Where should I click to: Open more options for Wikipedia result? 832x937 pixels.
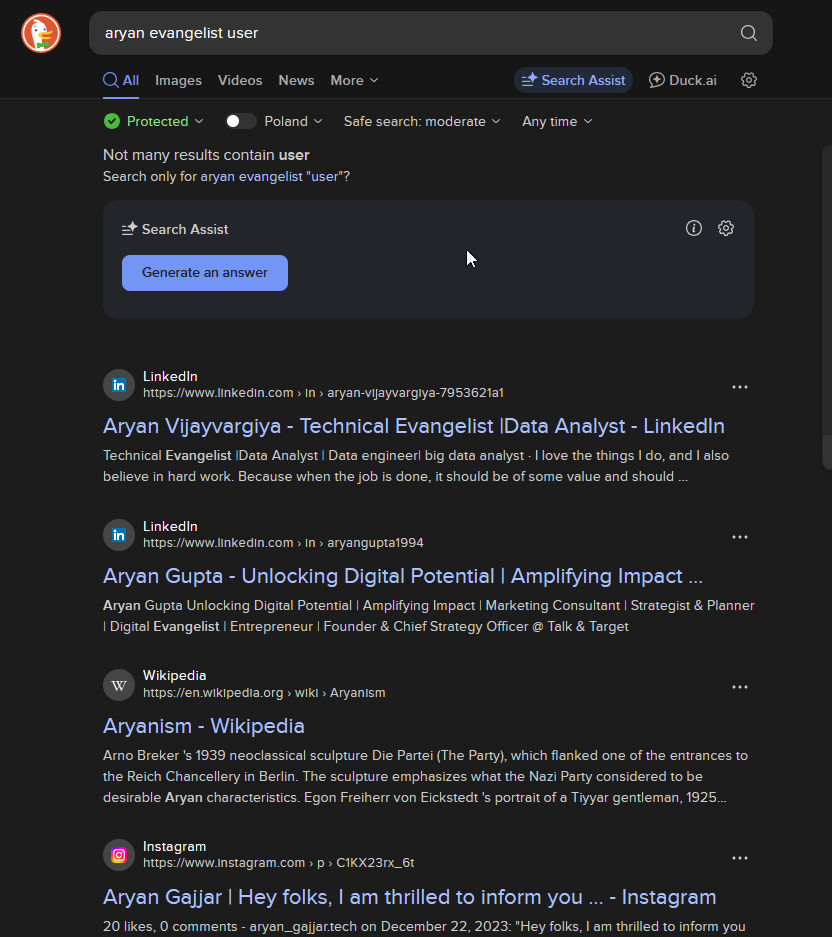coord(740,687)
